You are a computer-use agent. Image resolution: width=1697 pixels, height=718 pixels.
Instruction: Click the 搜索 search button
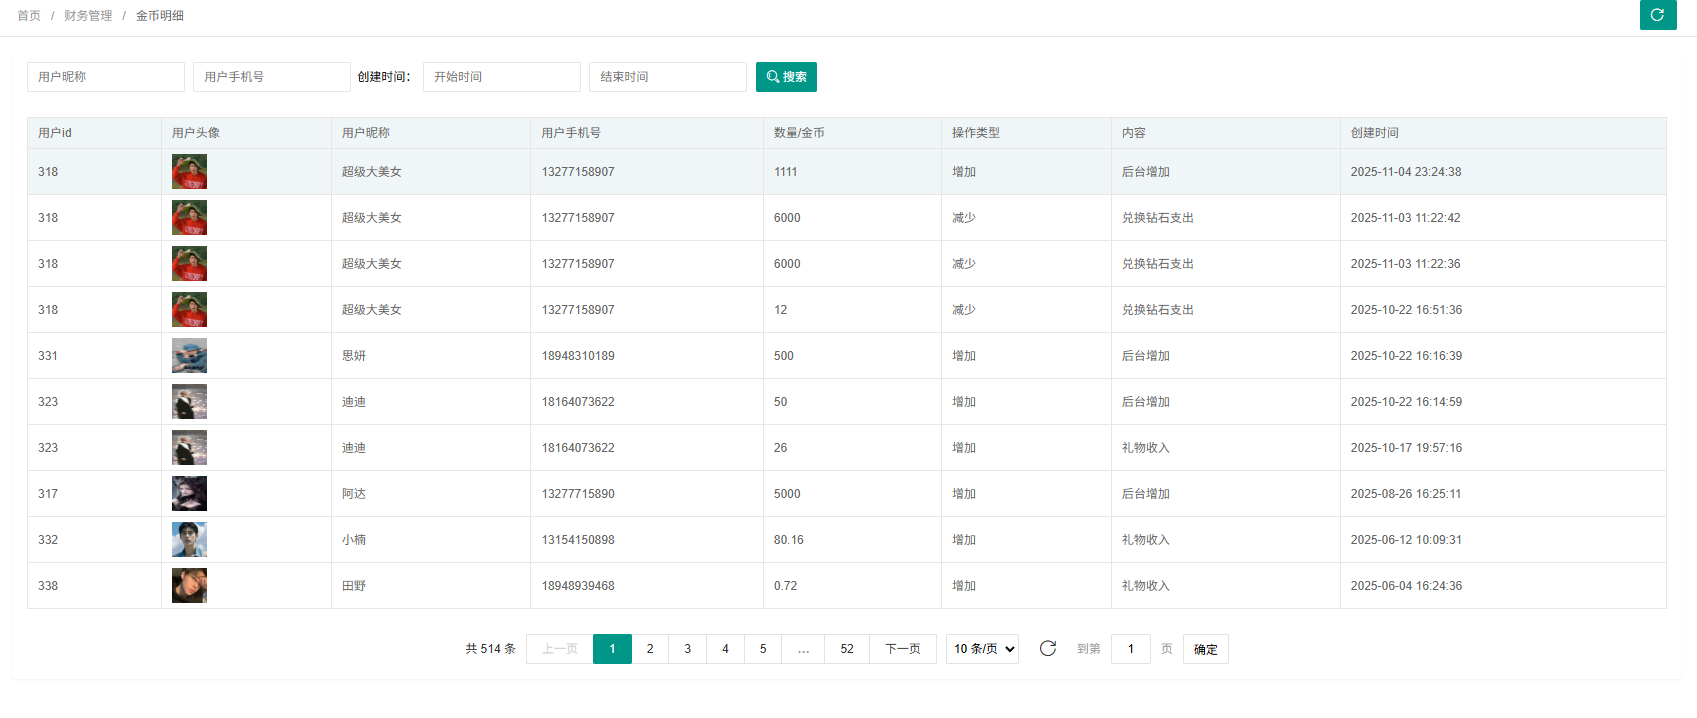pyautogui.click(x=786, y=77)
